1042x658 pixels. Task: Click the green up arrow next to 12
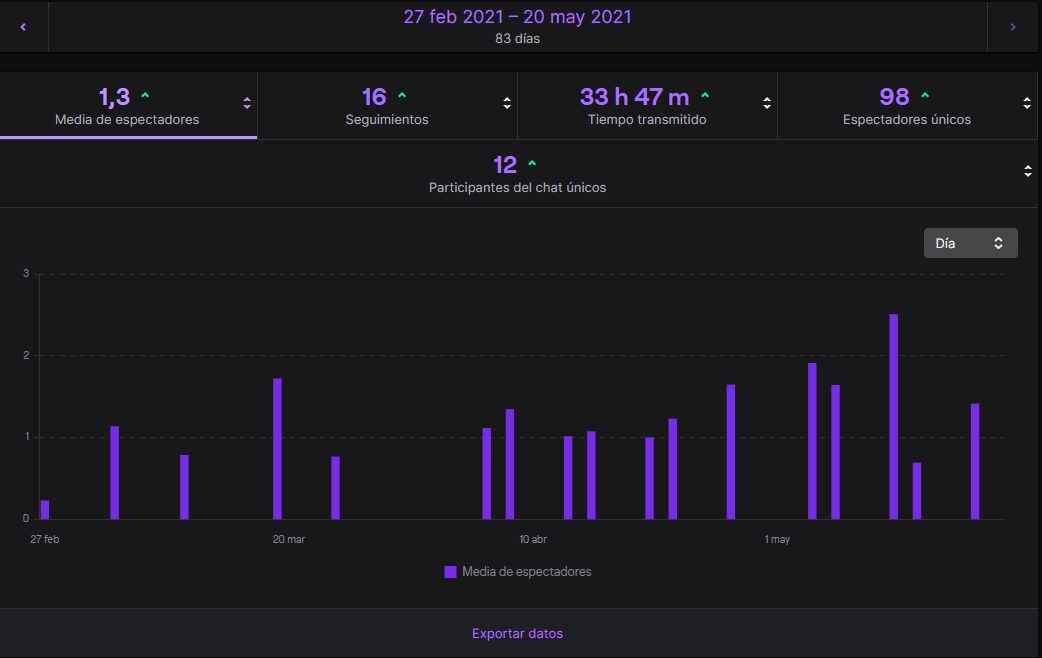click(532, 163)
